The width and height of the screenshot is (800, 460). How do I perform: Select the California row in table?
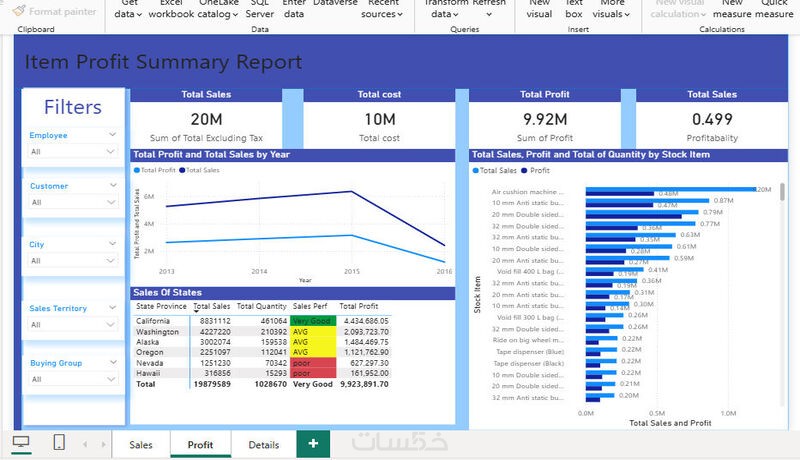coord(262,321)
